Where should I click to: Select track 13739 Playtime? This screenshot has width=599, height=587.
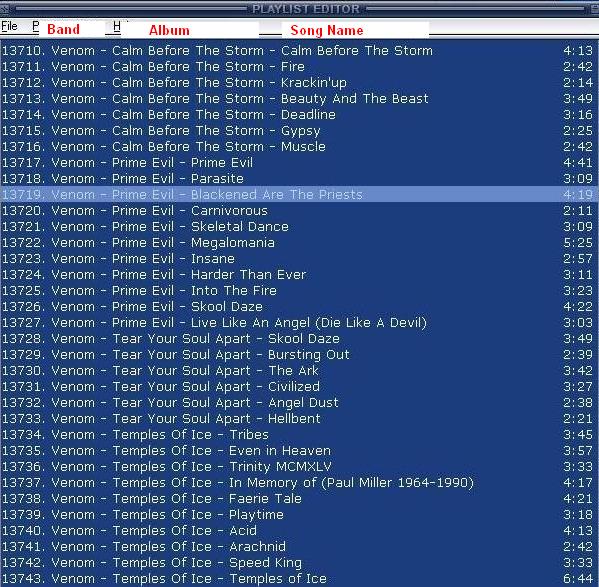pos(299,515)
